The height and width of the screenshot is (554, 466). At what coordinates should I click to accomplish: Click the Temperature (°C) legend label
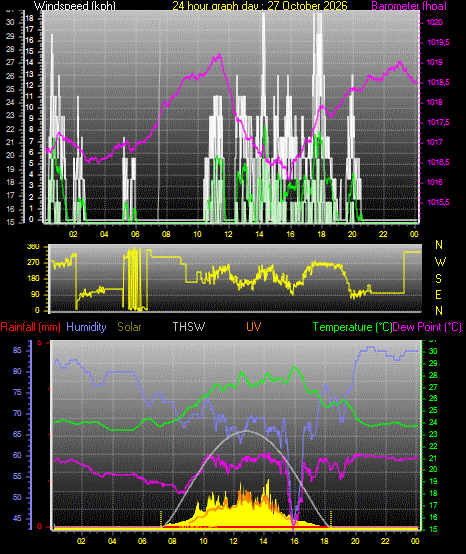pos(353,327)
